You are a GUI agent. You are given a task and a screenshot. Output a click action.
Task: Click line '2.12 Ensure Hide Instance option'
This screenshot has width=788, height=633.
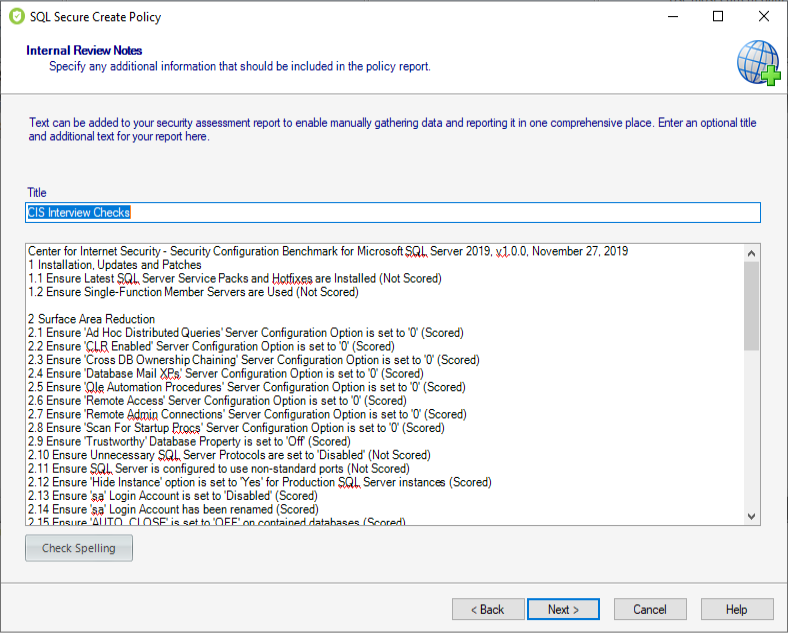(x=260, y=482)
